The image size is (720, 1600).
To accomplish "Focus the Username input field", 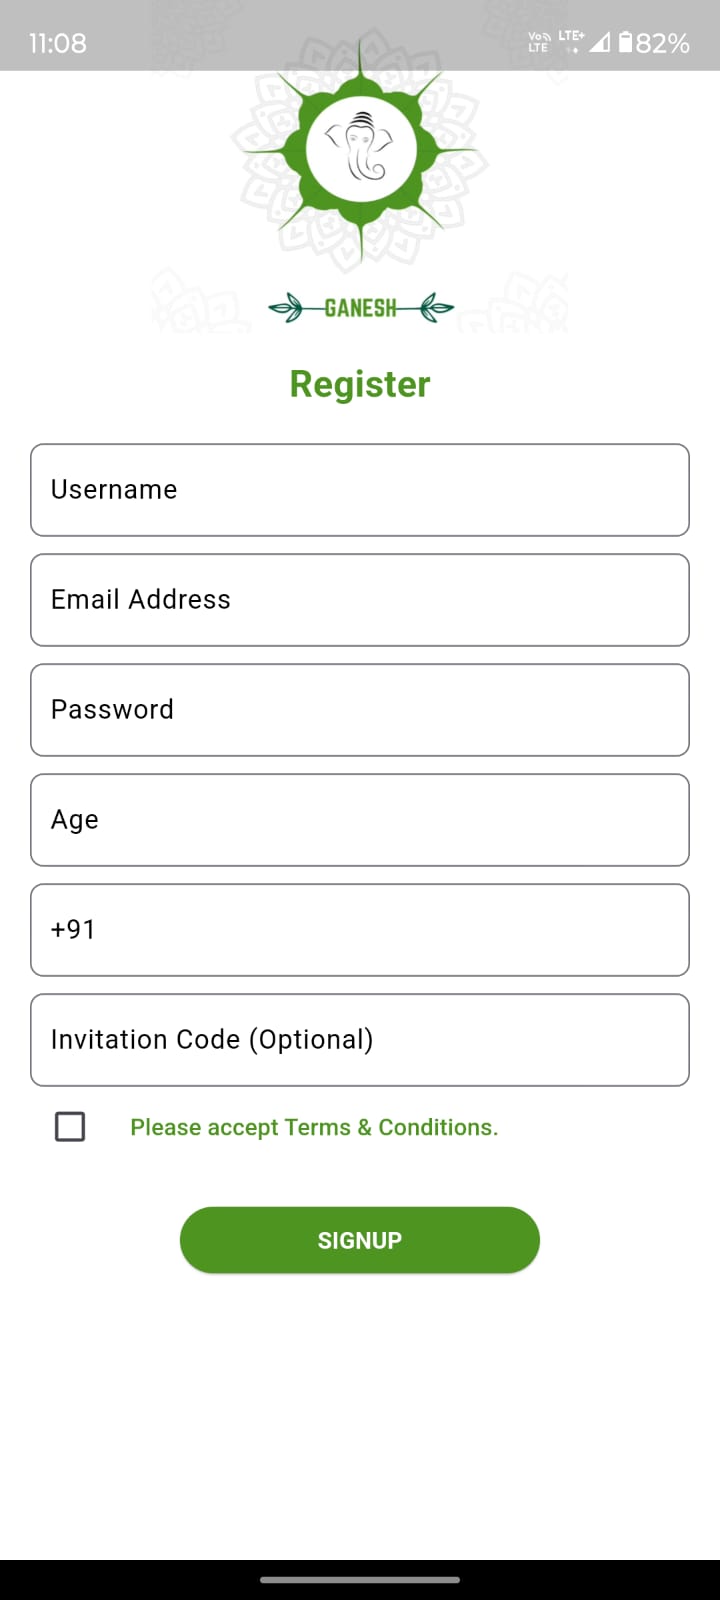I will 360,490.
